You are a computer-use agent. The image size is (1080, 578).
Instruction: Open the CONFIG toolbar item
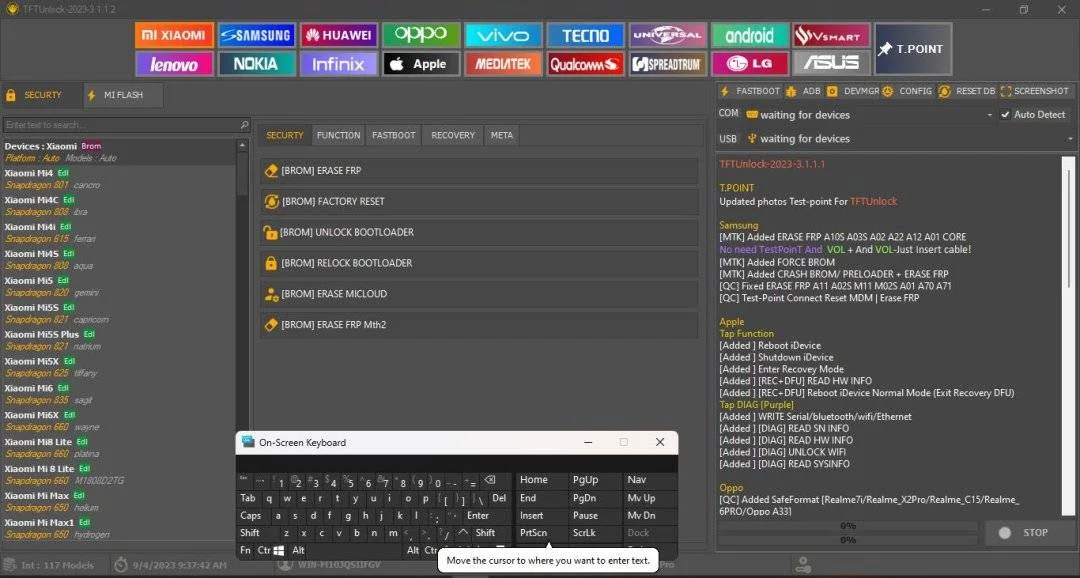click(x=907, y=91)
